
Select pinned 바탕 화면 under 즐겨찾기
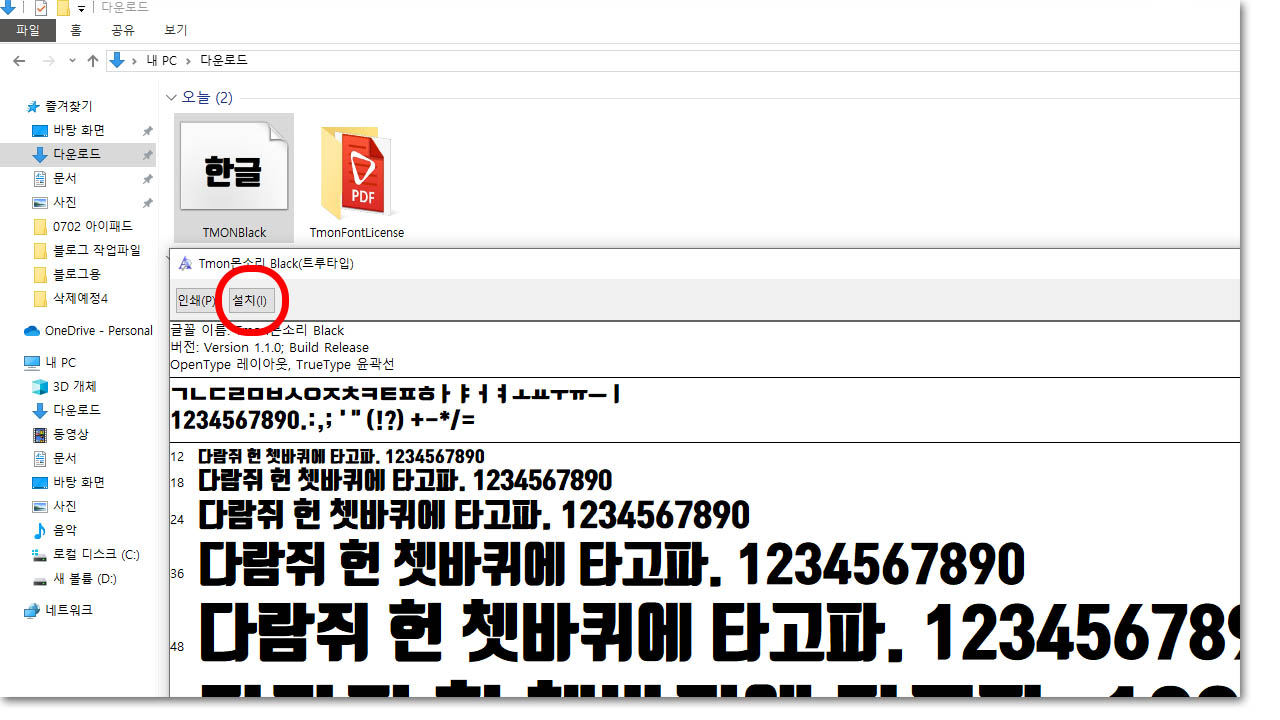pos(79,130)
